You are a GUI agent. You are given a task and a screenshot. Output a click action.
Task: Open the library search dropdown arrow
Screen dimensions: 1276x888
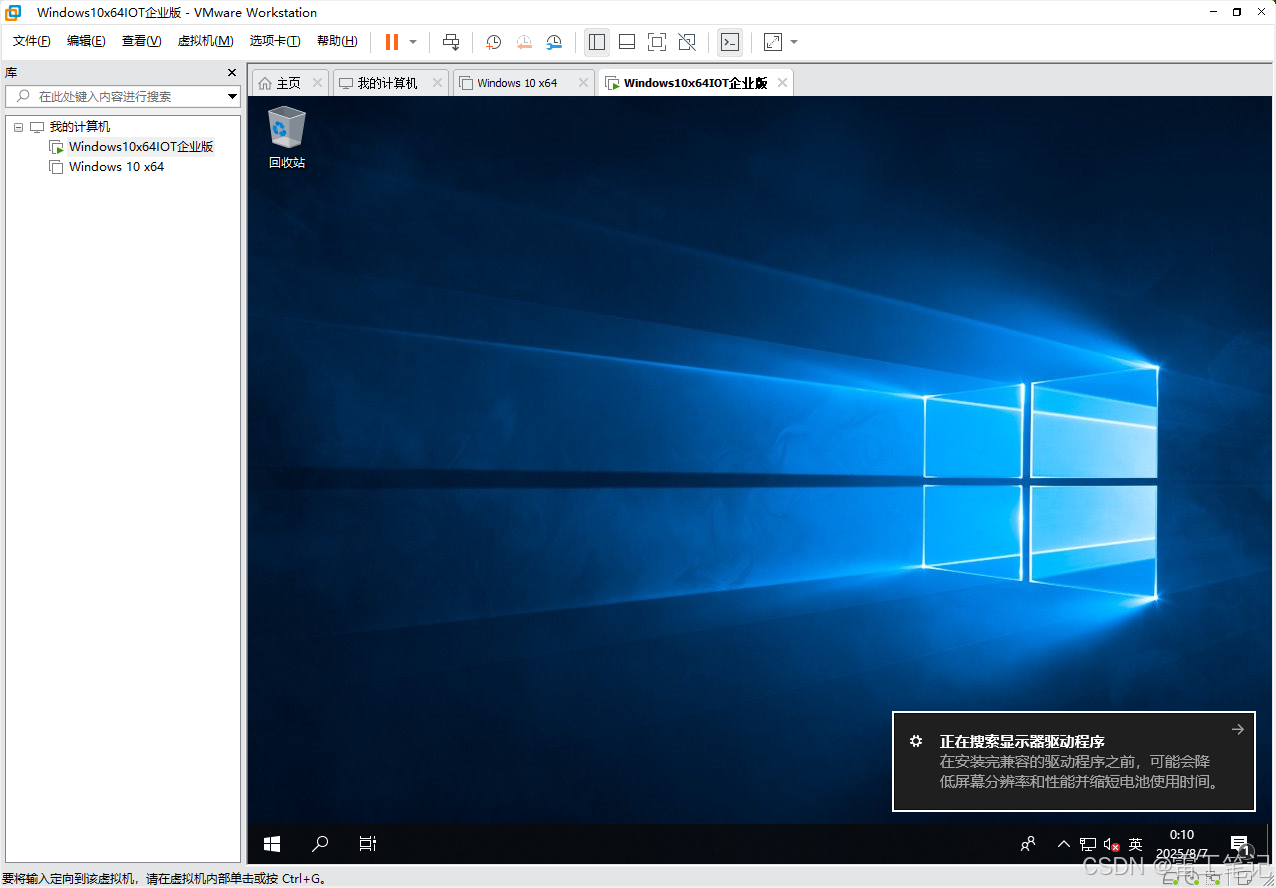point(232,97)
